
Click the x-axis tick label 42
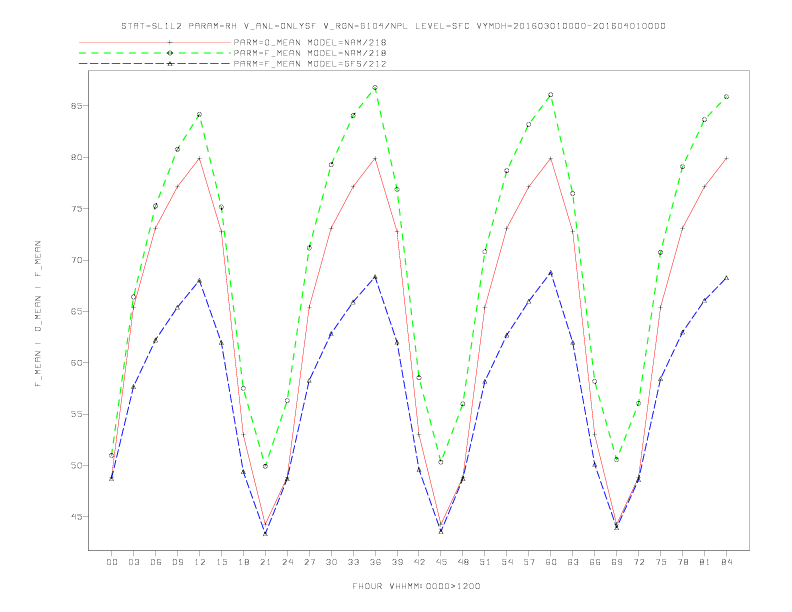pyautogui.click(x=419, y=562)
